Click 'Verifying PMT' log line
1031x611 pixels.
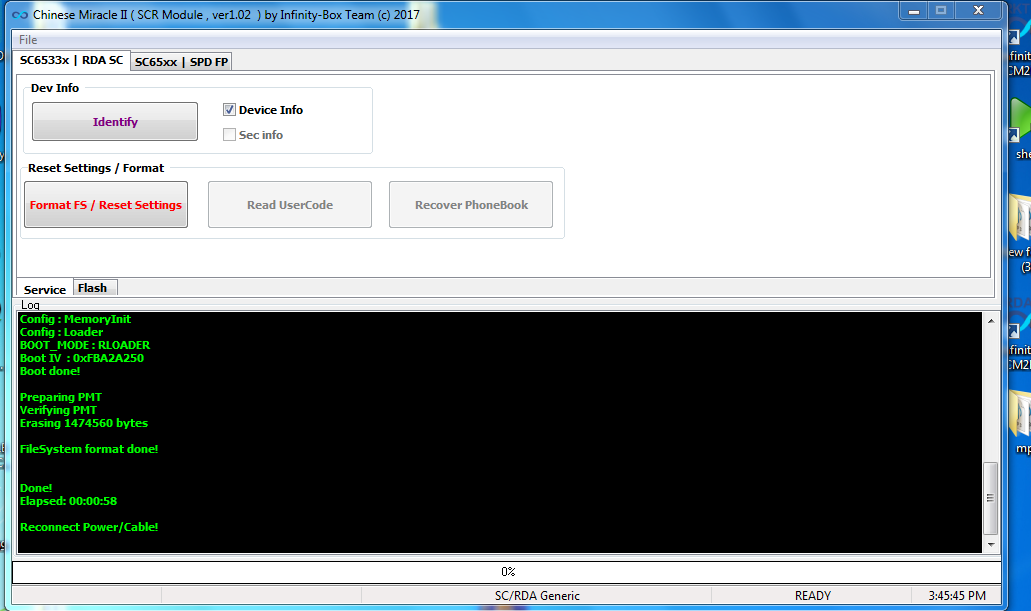tap(58, 410)
